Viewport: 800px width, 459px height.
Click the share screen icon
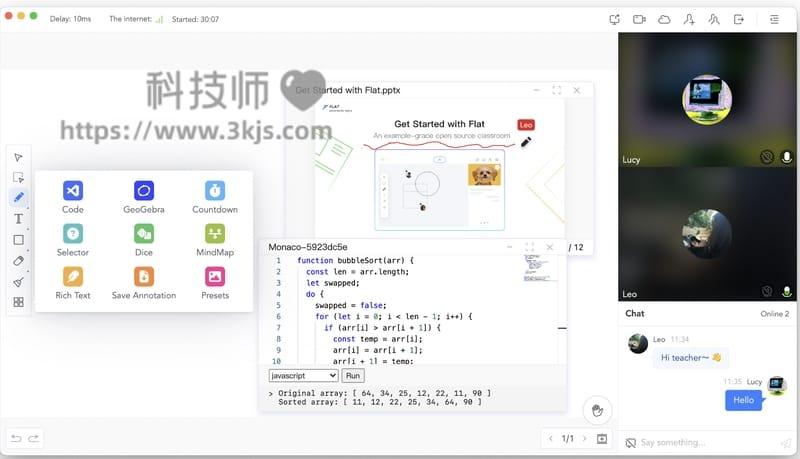(614, 19)
